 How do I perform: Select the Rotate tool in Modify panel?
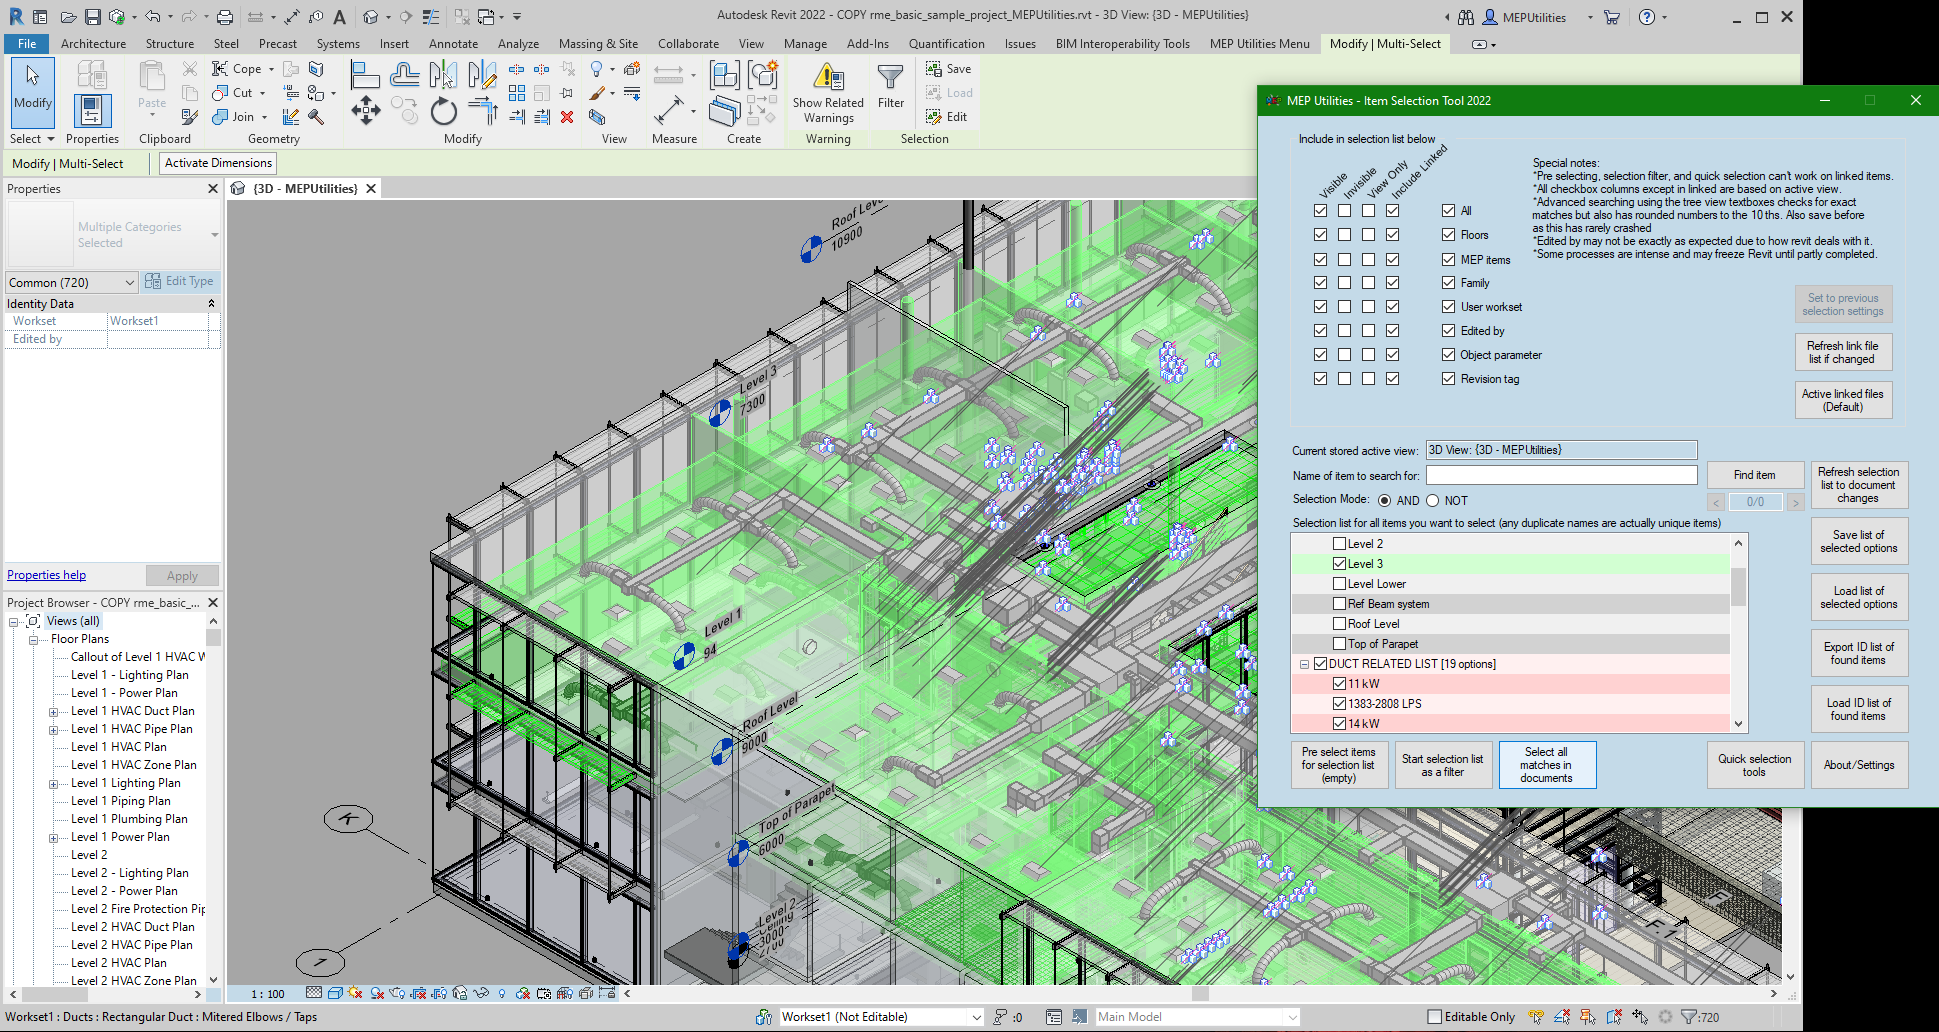(x=443, y=111)
